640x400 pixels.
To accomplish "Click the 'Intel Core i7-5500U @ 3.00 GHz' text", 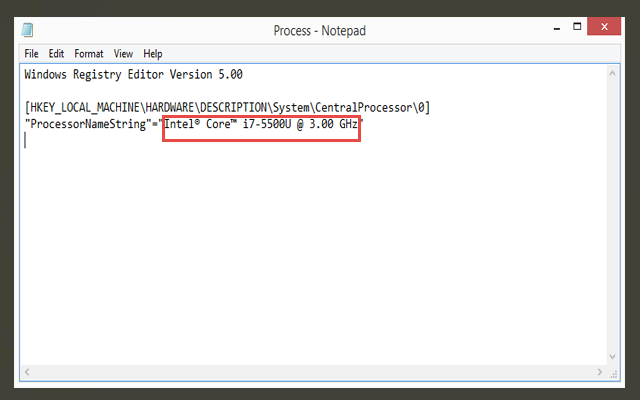I will [261, 124].
